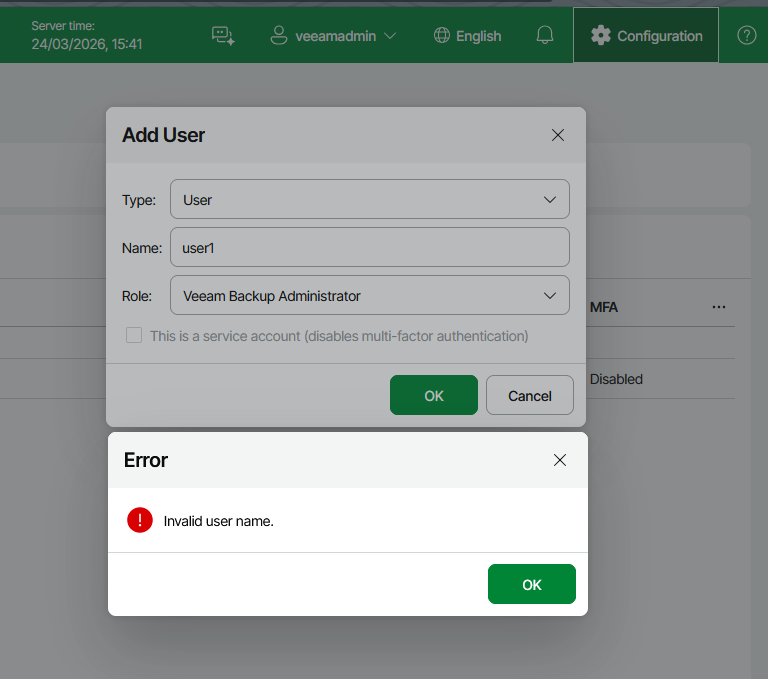The image size is (768, 679).
Task: Dismiss the Error dialog with OK
Action: click(x=532, y=584)
